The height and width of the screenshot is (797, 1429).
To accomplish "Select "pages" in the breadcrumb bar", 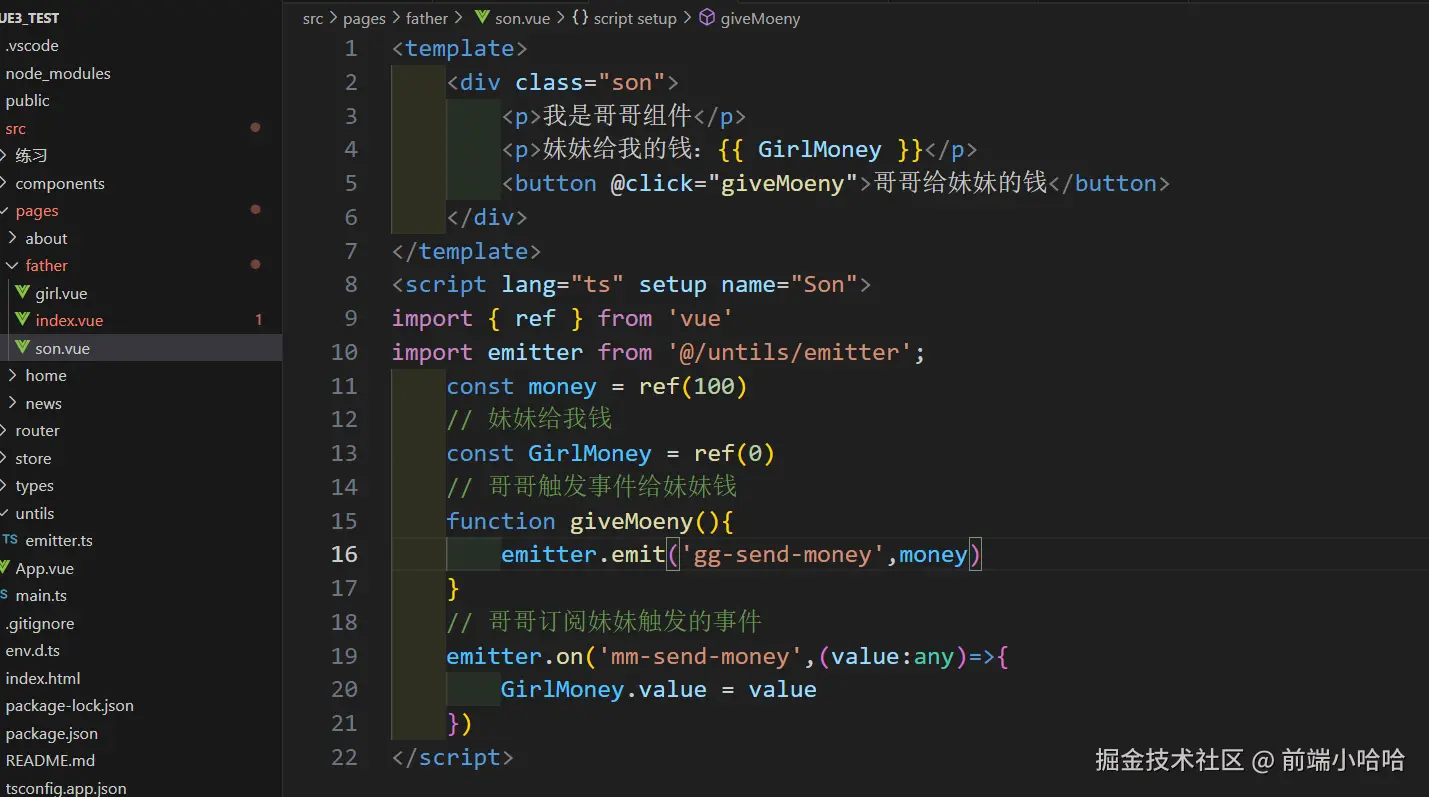I will [x=364, y=18].
